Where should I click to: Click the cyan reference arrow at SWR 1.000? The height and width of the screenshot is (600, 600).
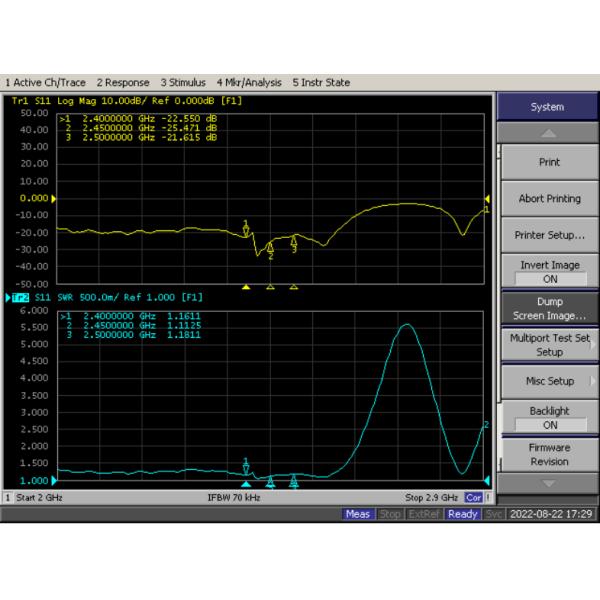click(53, 480)
